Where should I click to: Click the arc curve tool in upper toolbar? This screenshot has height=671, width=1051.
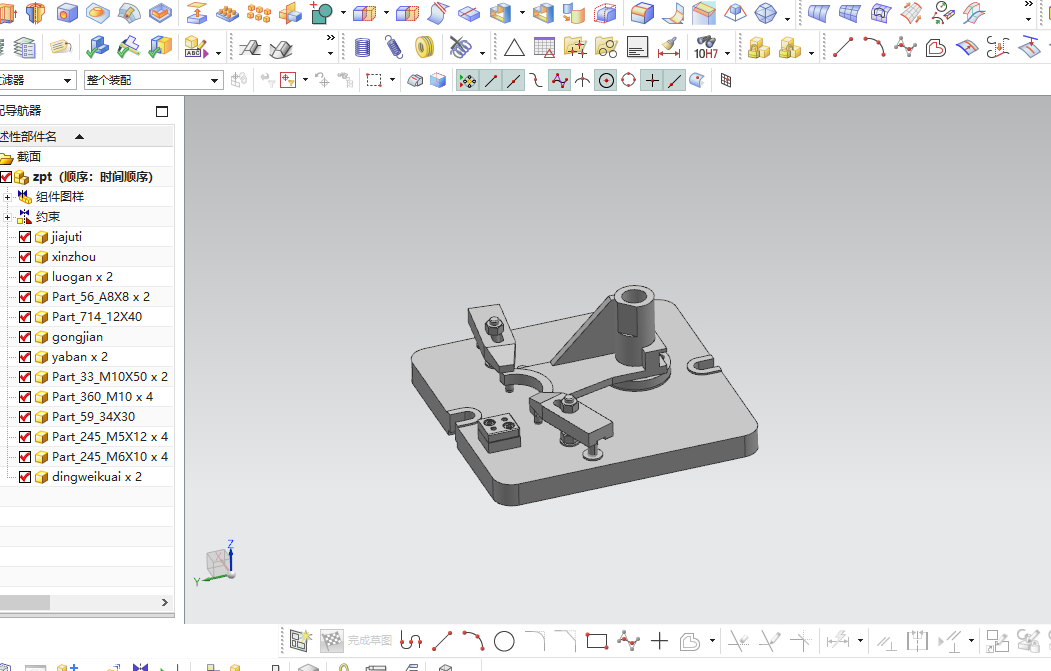[873, 47]
